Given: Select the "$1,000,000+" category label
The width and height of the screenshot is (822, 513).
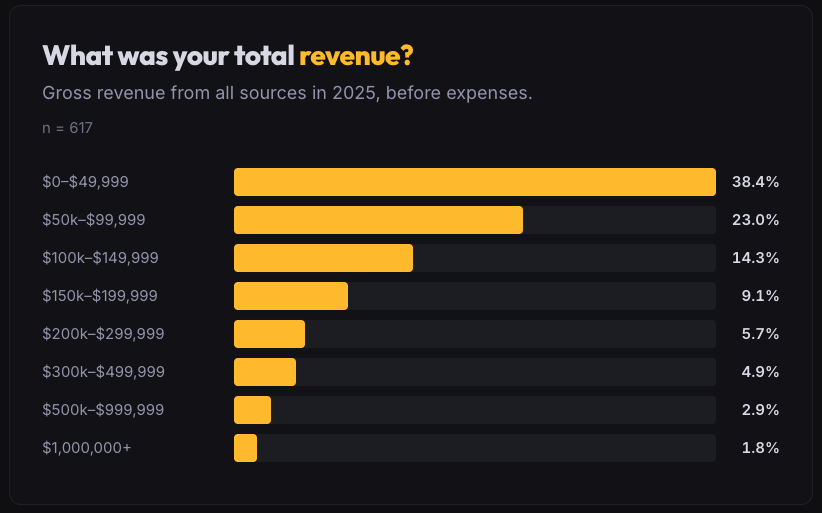Looking at the screenshot, I should tap(87, 448).
